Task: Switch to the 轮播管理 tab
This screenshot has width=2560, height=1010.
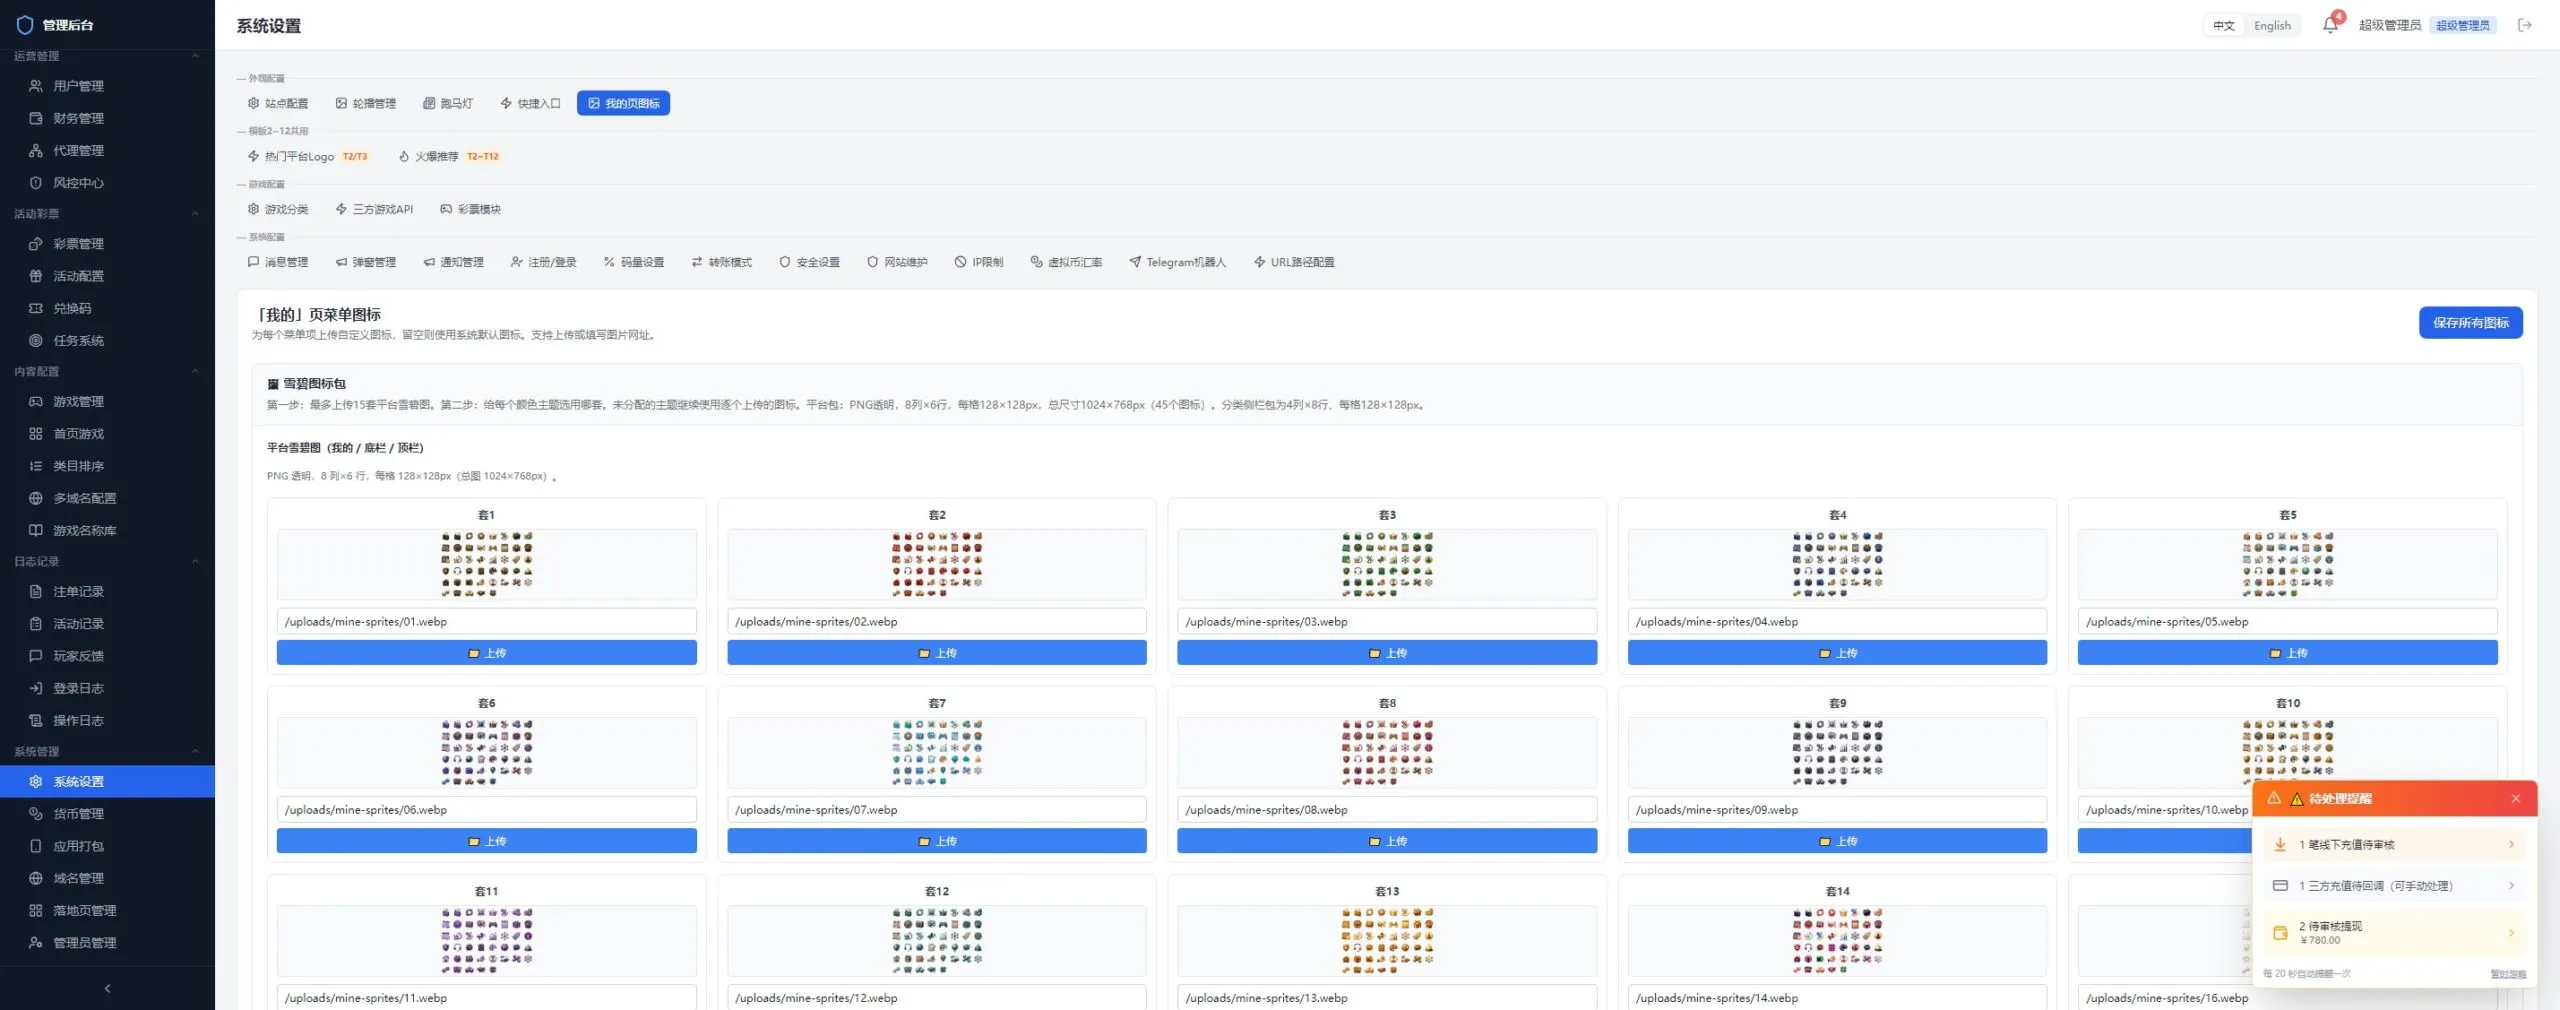Action: click(366, 103)
